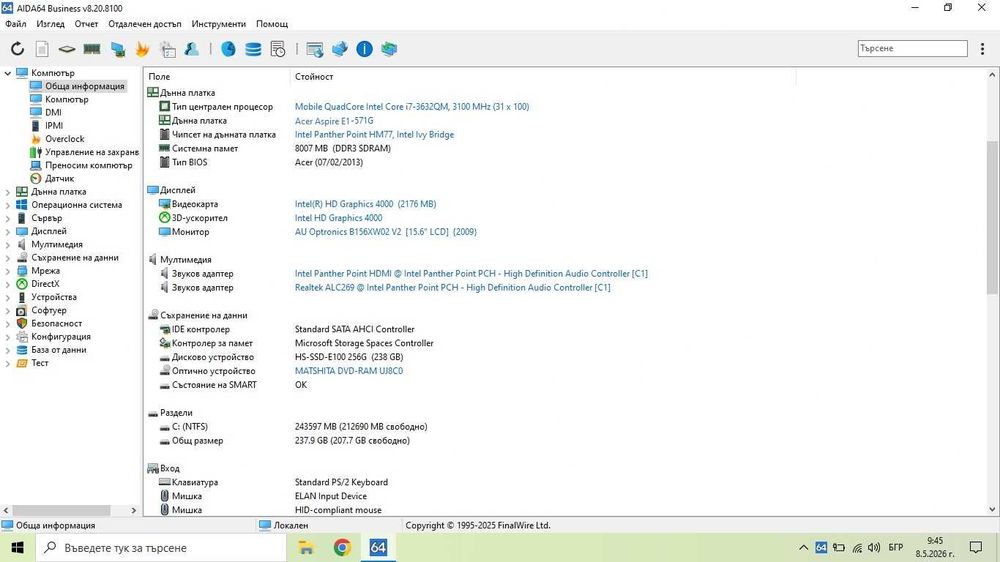This screenshot has width=1000, height=562.
Task: Open the Помощ menu
Action: pyautogui.click(x=272, y=24)
